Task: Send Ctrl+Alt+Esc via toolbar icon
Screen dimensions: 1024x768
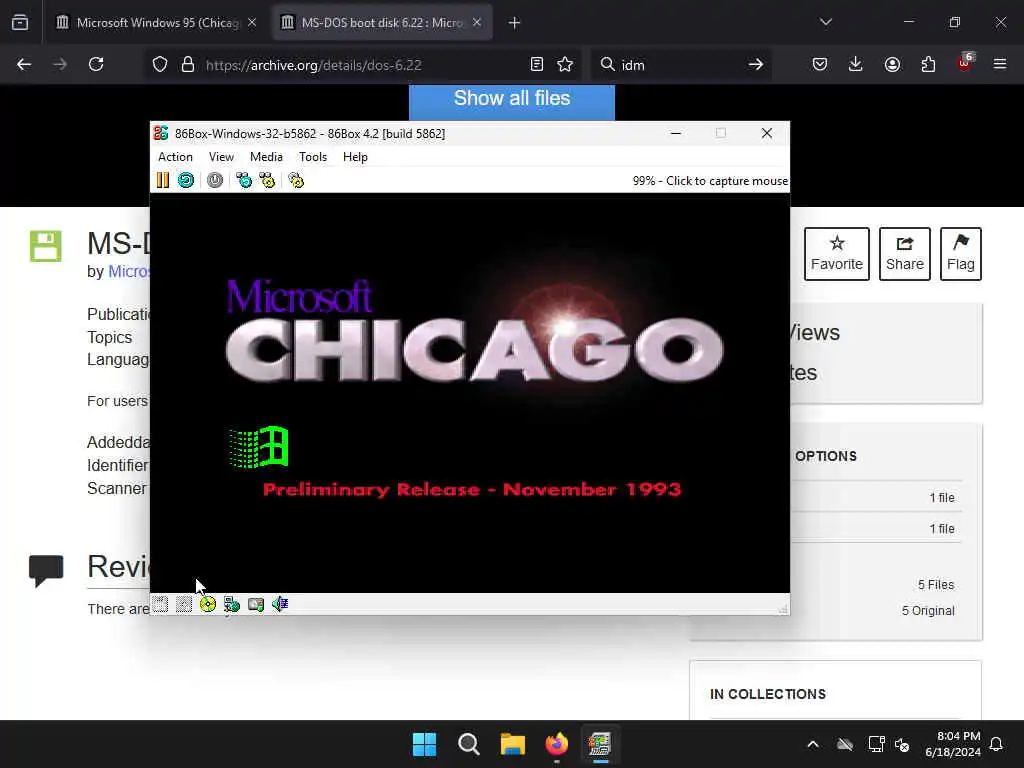Action: click(267, 180)
